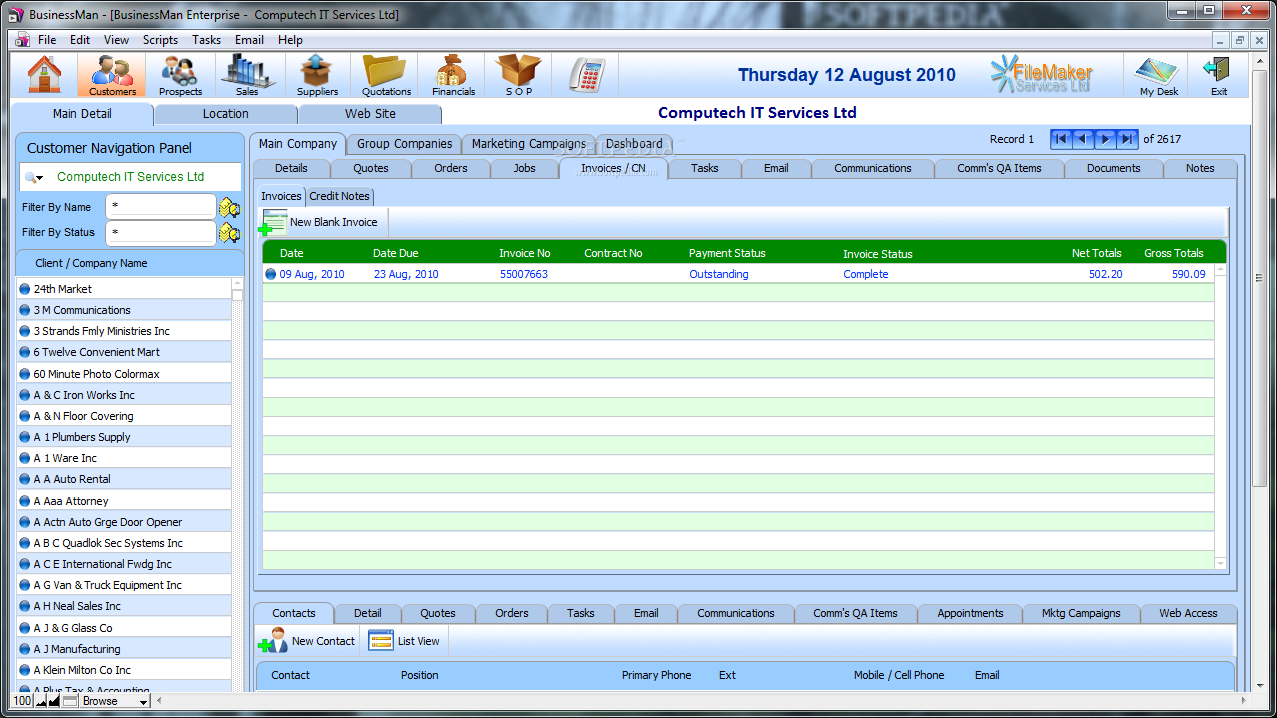The image size is (1277, 718).
Task: Select the Dashboard tab
Action: tap(634, 144)
